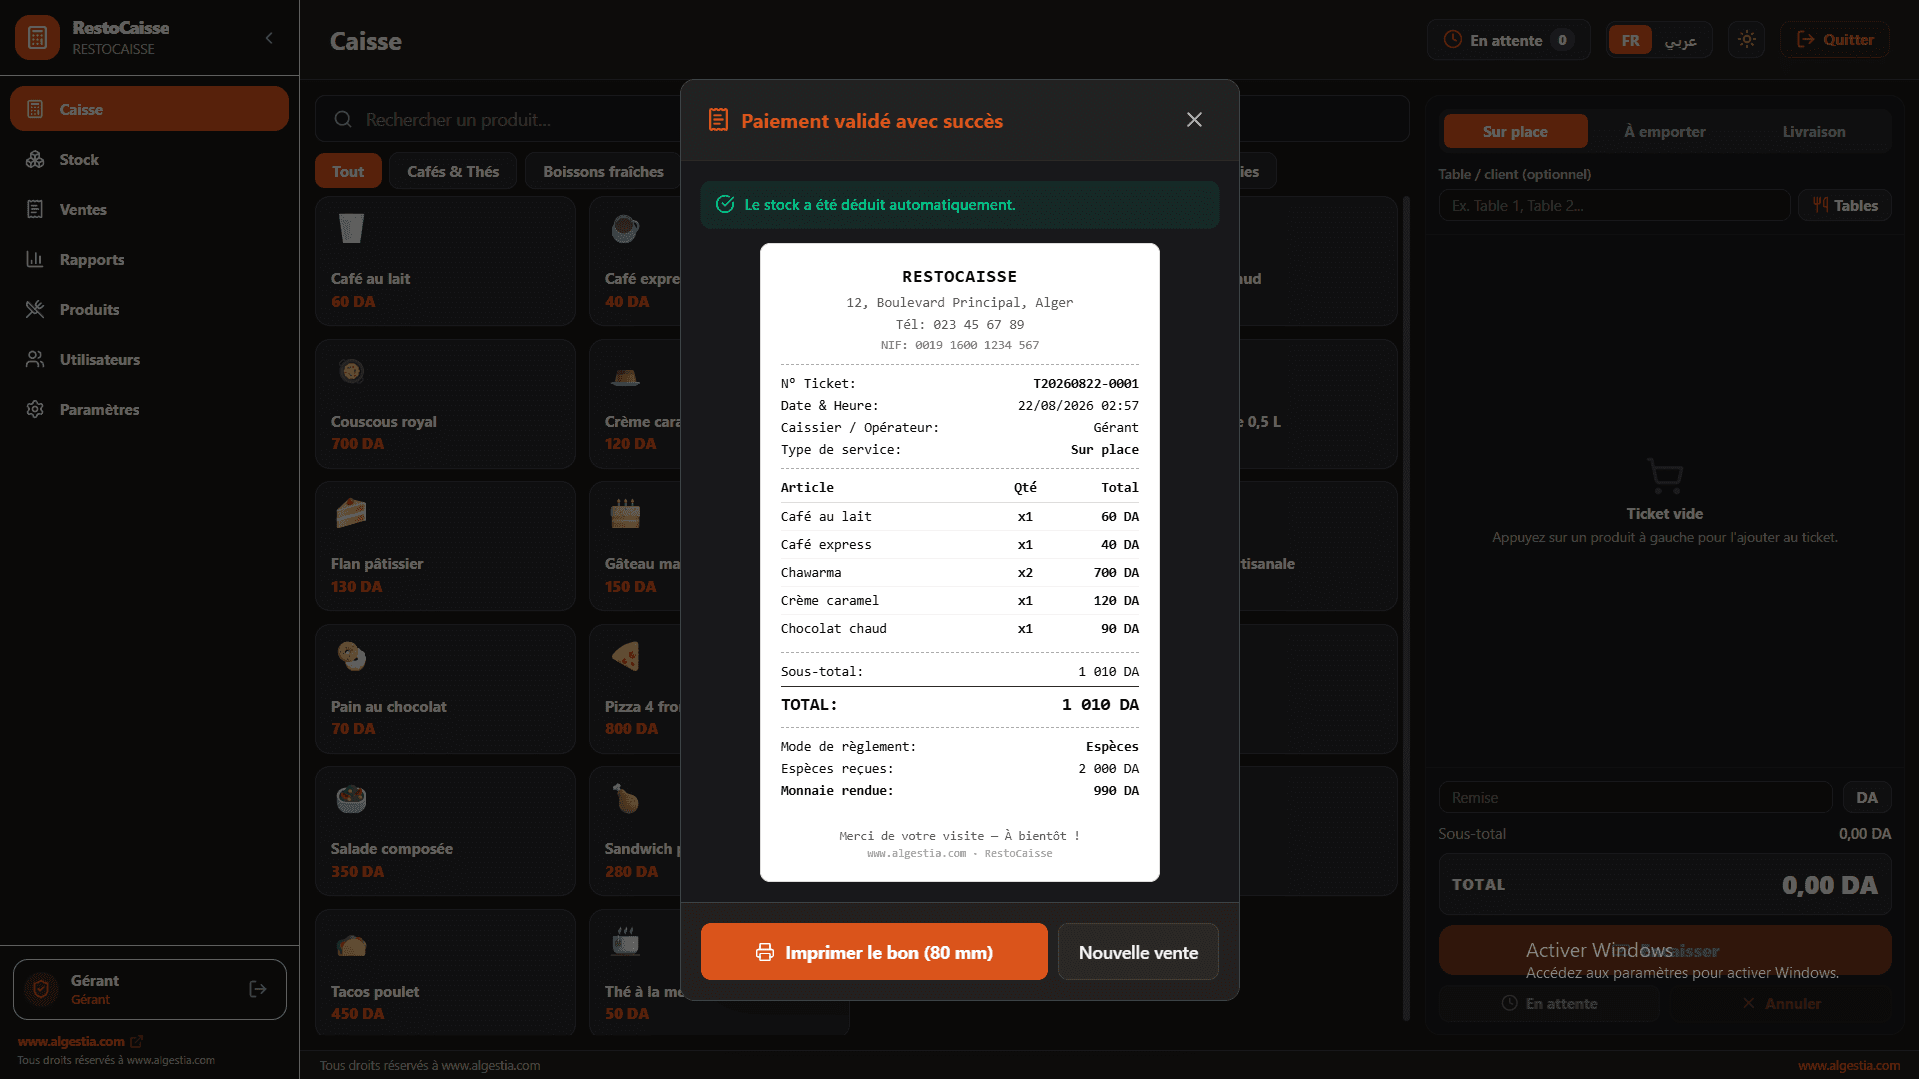Click the Remise discount input field
The image size is (1919, 1079).
click(x=1635, y=798)
